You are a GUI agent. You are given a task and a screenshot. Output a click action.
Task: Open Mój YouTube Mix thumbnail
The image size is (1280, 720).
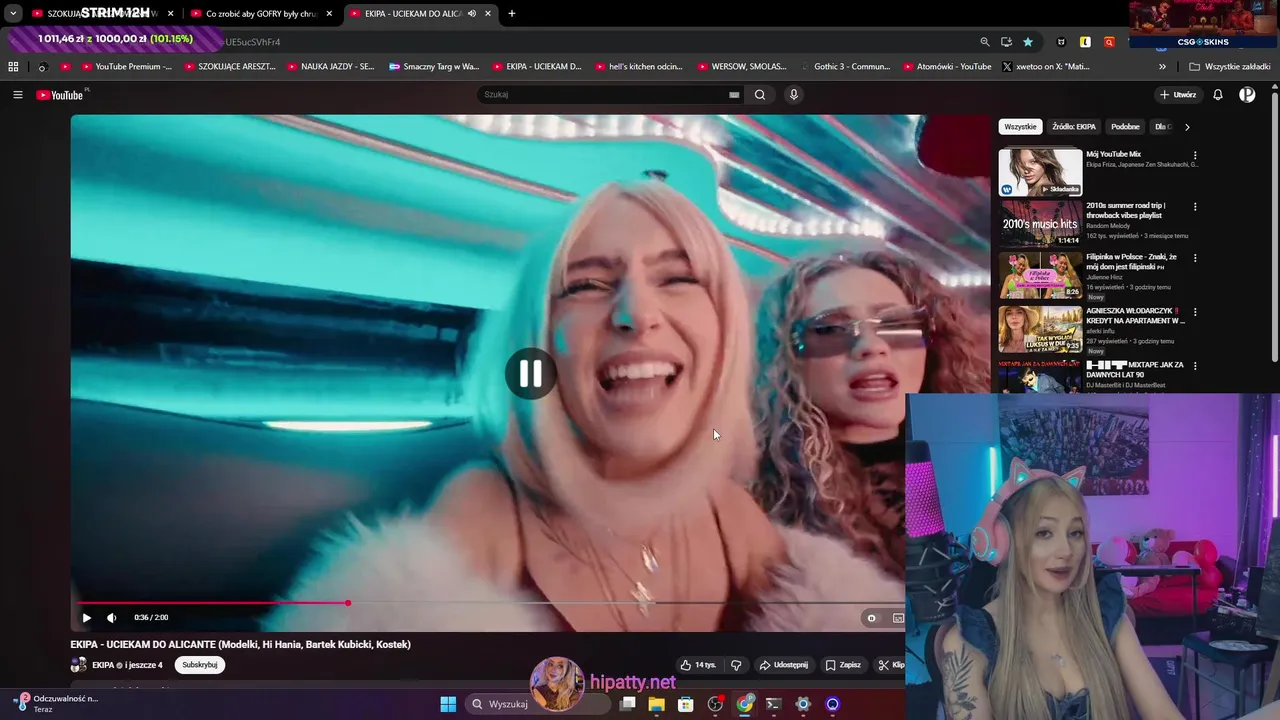pos(1040,172)
